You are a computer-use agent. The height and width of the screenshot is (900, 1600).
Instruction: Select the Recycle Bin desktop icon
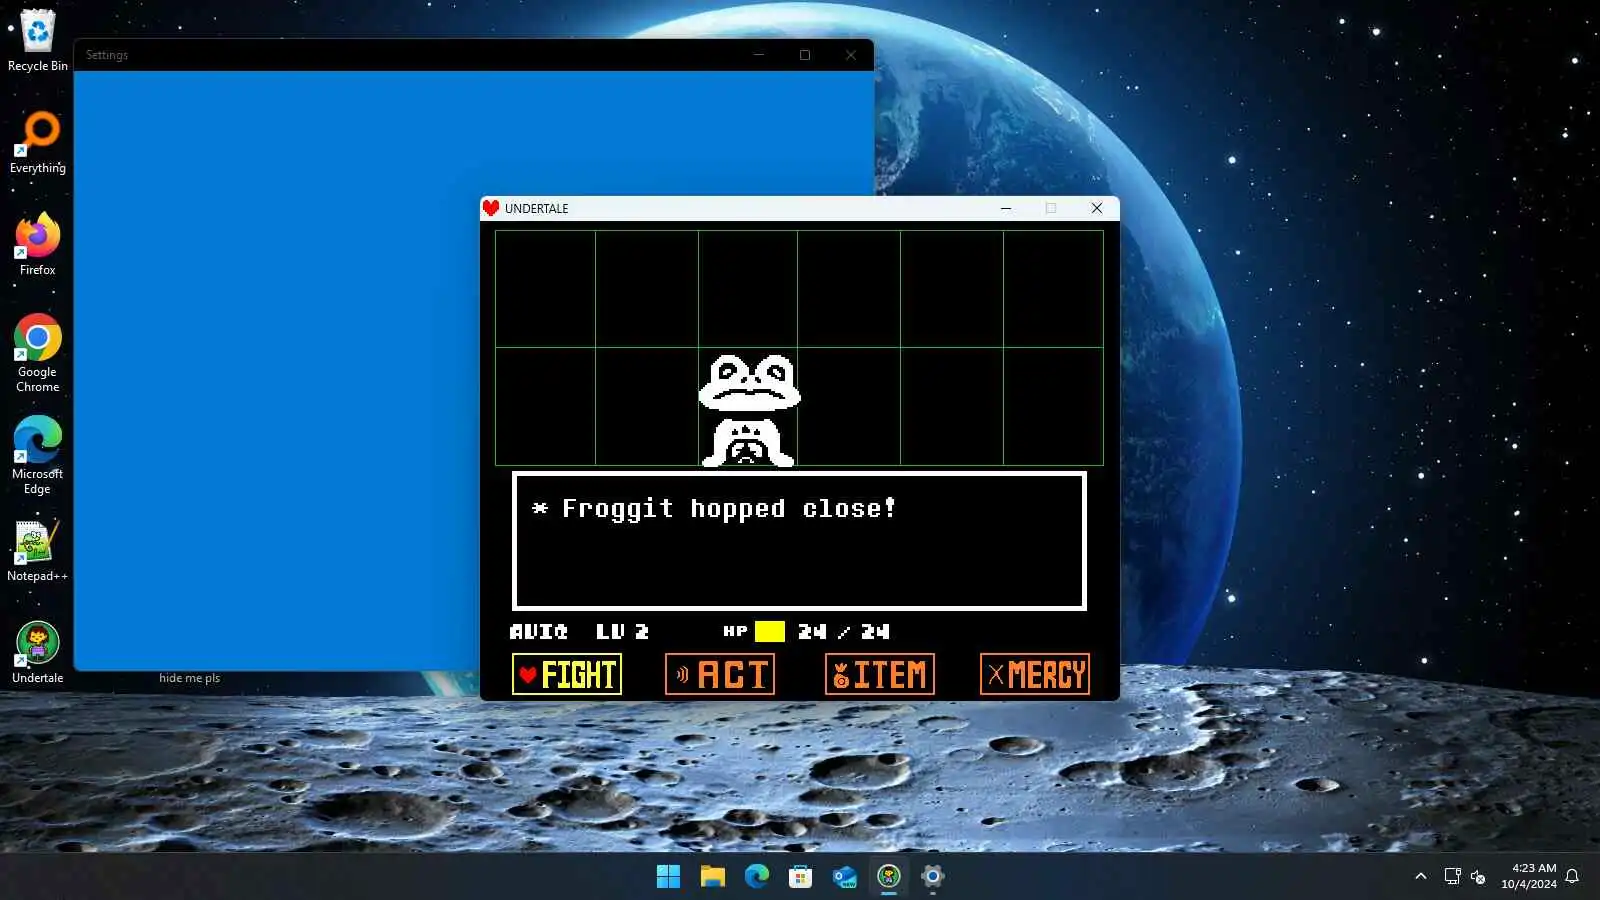coord(38,40)
